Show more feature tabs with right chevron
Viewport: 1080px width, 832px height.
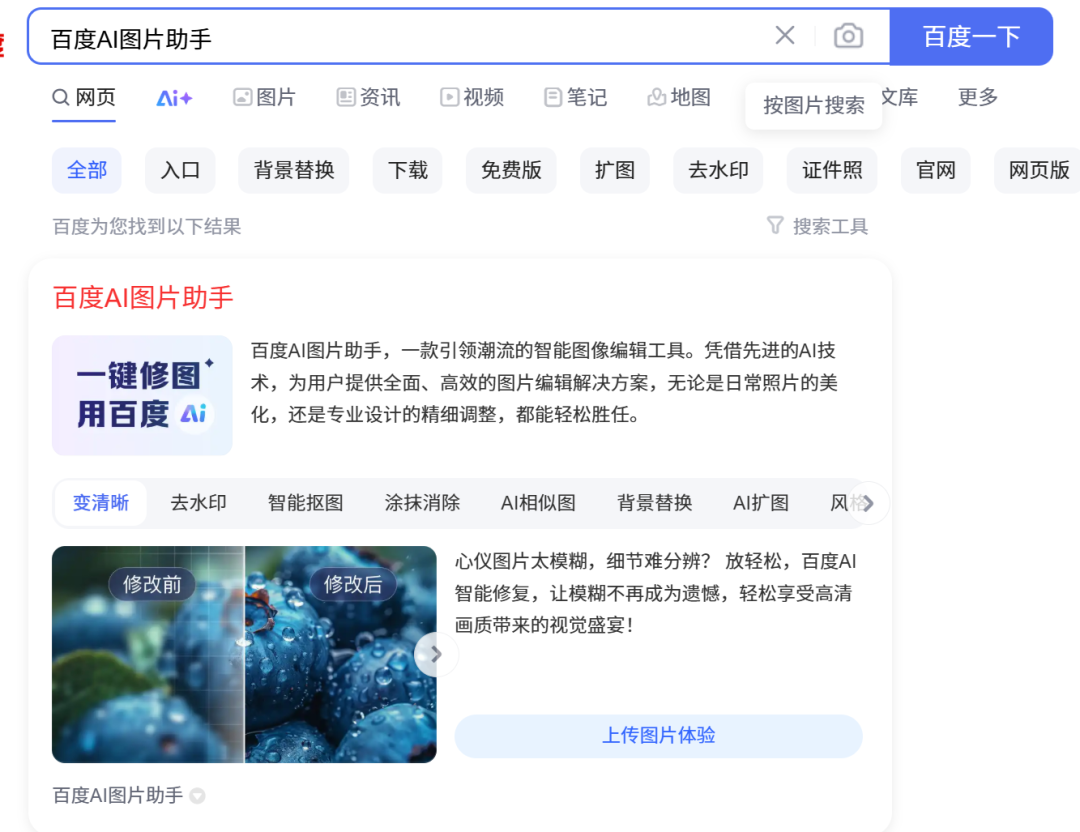tap(868, 503)
